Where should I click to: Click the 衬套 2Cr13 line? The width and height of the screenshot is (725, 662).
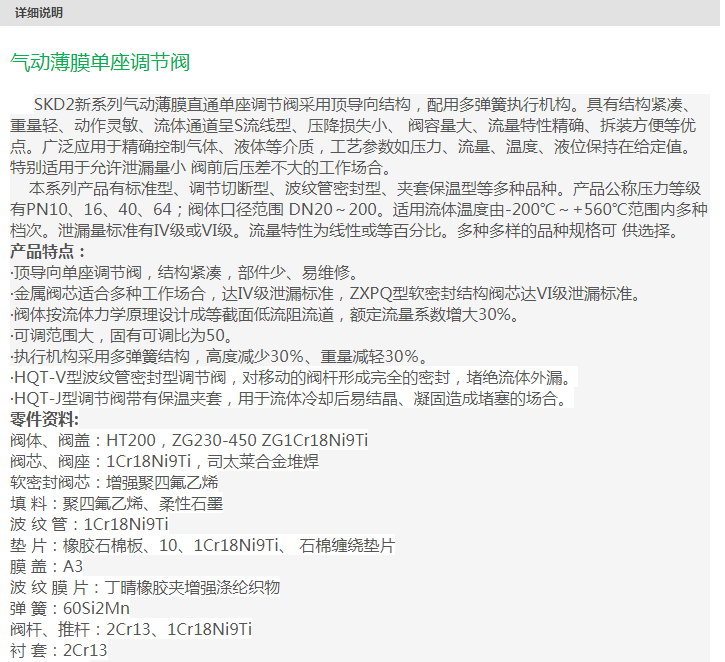[58, 650]
